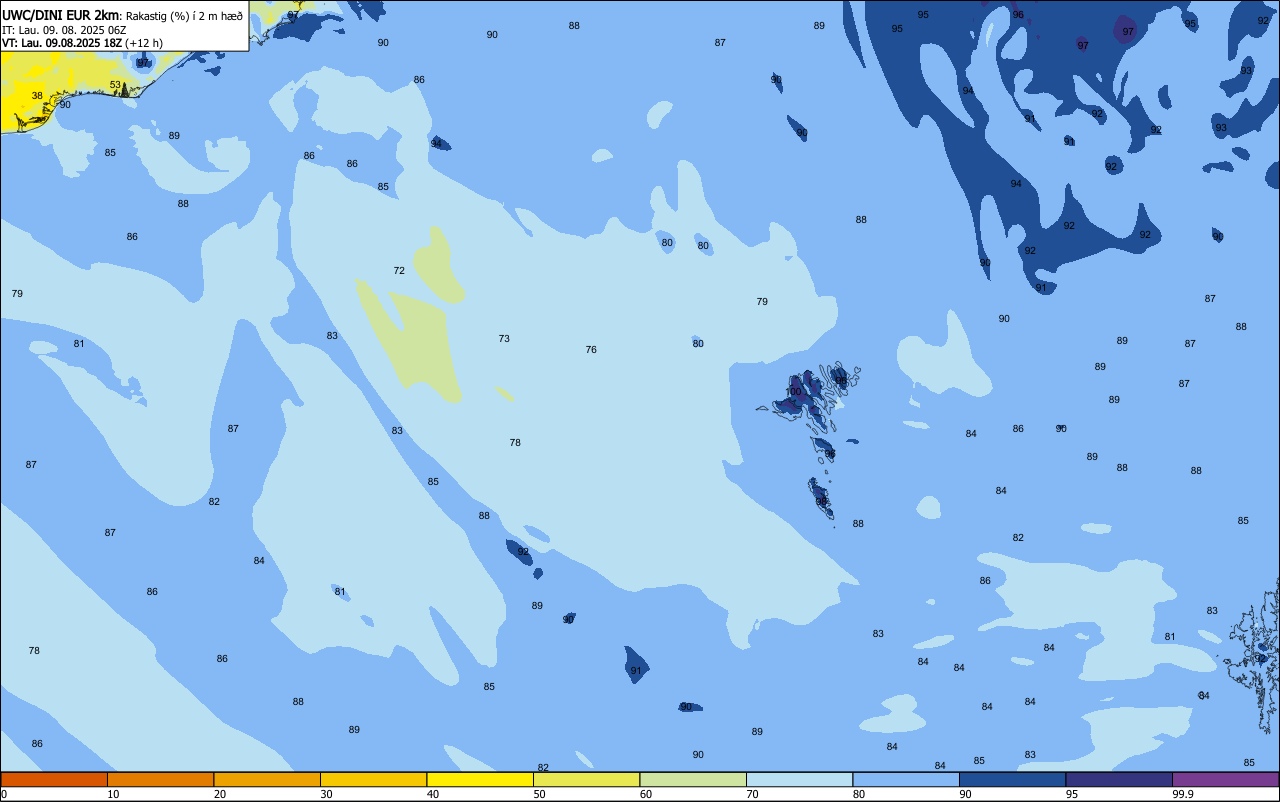Select the '(+12 h)' forecast offset text
1280x802 pixels.
[x=144, y=43]
